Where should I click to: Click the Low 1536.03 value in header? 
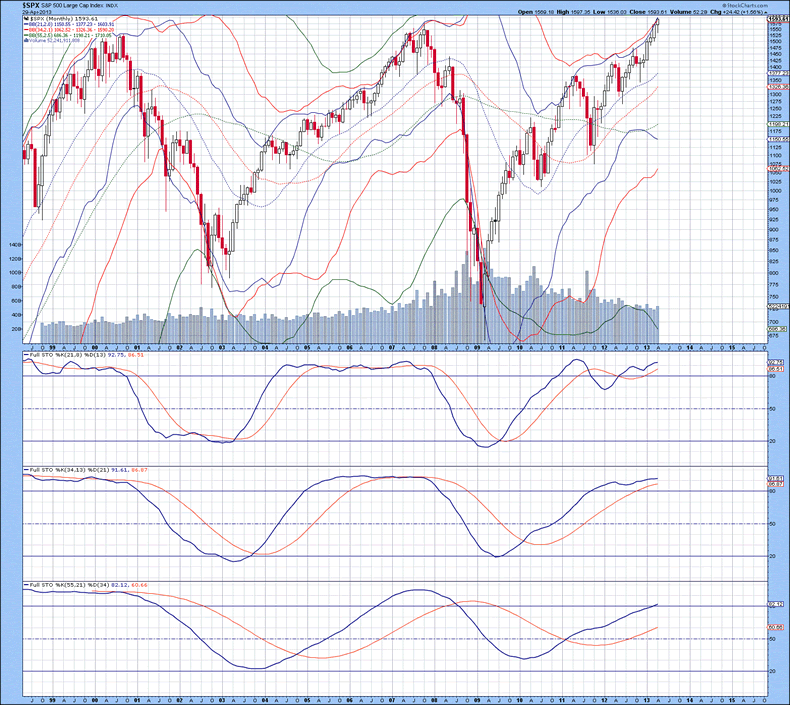611,12
